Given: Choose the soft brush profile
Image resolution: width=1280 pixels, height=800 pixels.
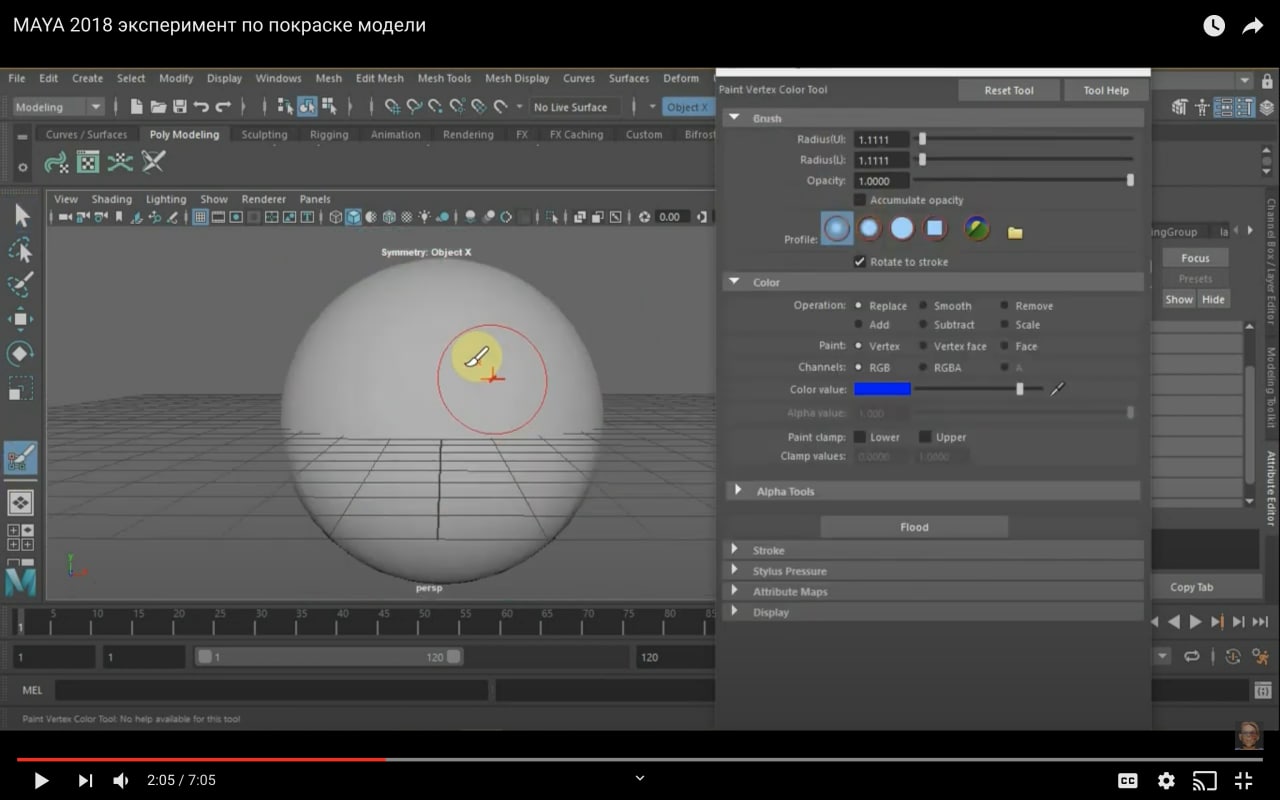Looking at the screenshot, I should coord(870,229).
